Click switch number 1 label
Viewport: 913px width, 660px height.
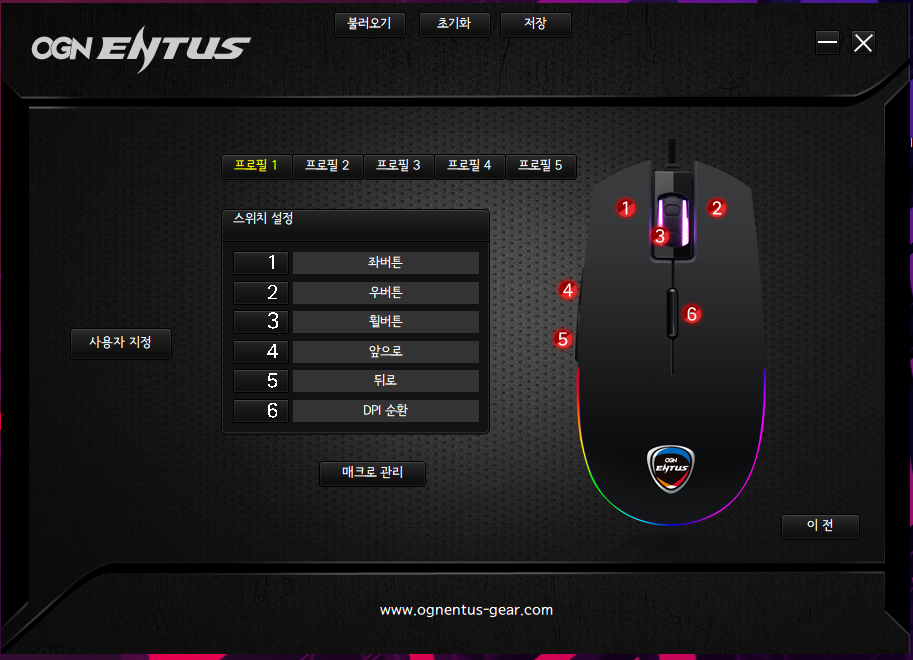pos(261,263)
